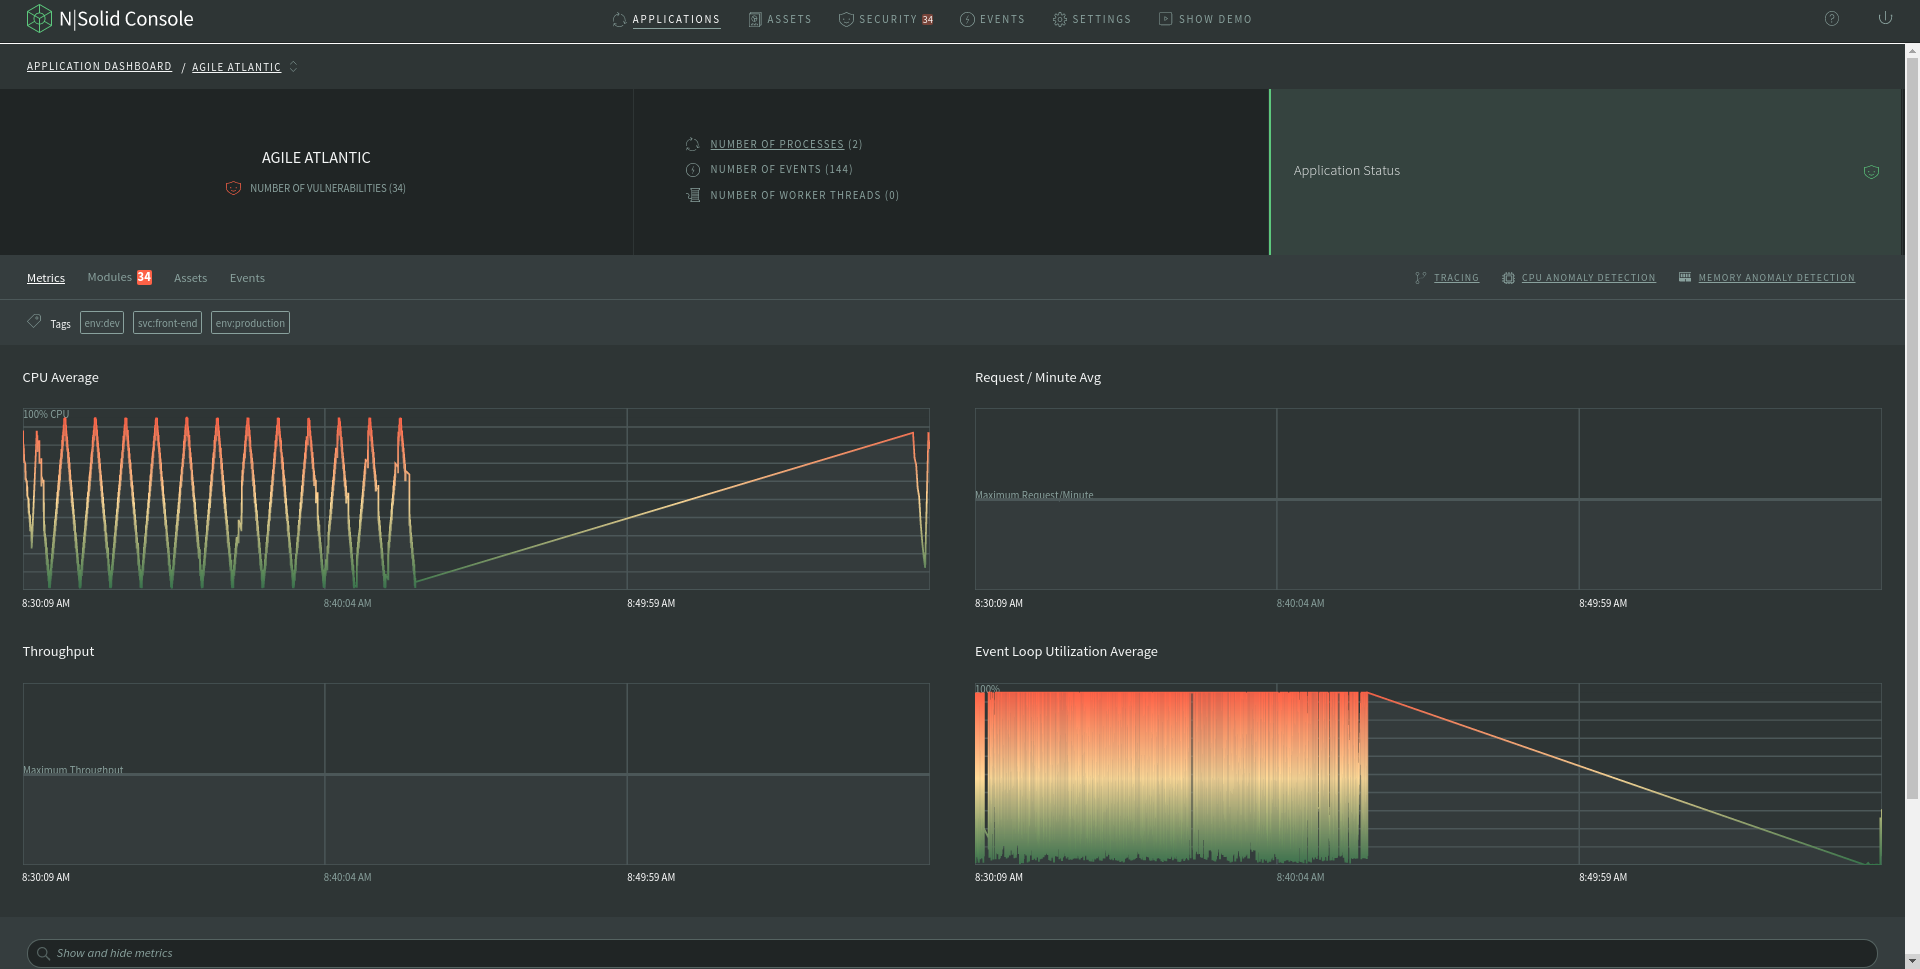Open Memory Anomaly Detection
1920x969 pixels.
pyautogui.click(x=1776, y=278)
